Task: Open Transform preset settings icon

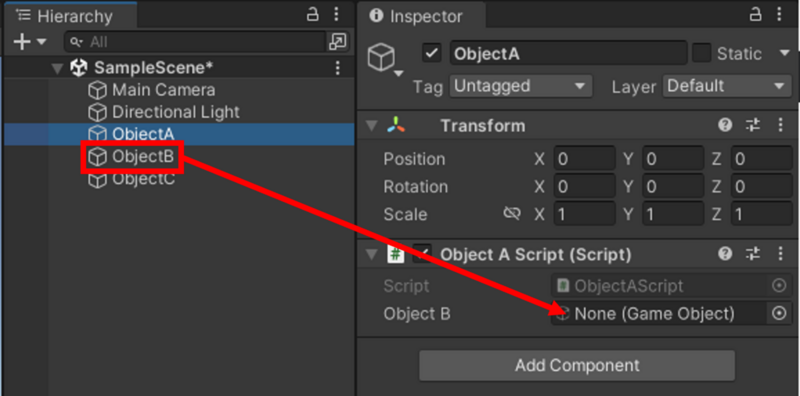Action: (x=753, y=125)
